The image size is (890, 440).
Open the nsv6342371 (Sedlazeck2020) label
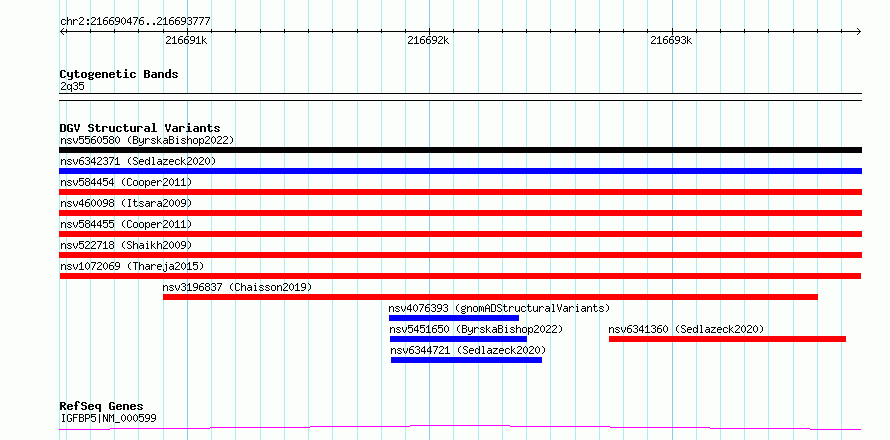(x=138, y=161)
